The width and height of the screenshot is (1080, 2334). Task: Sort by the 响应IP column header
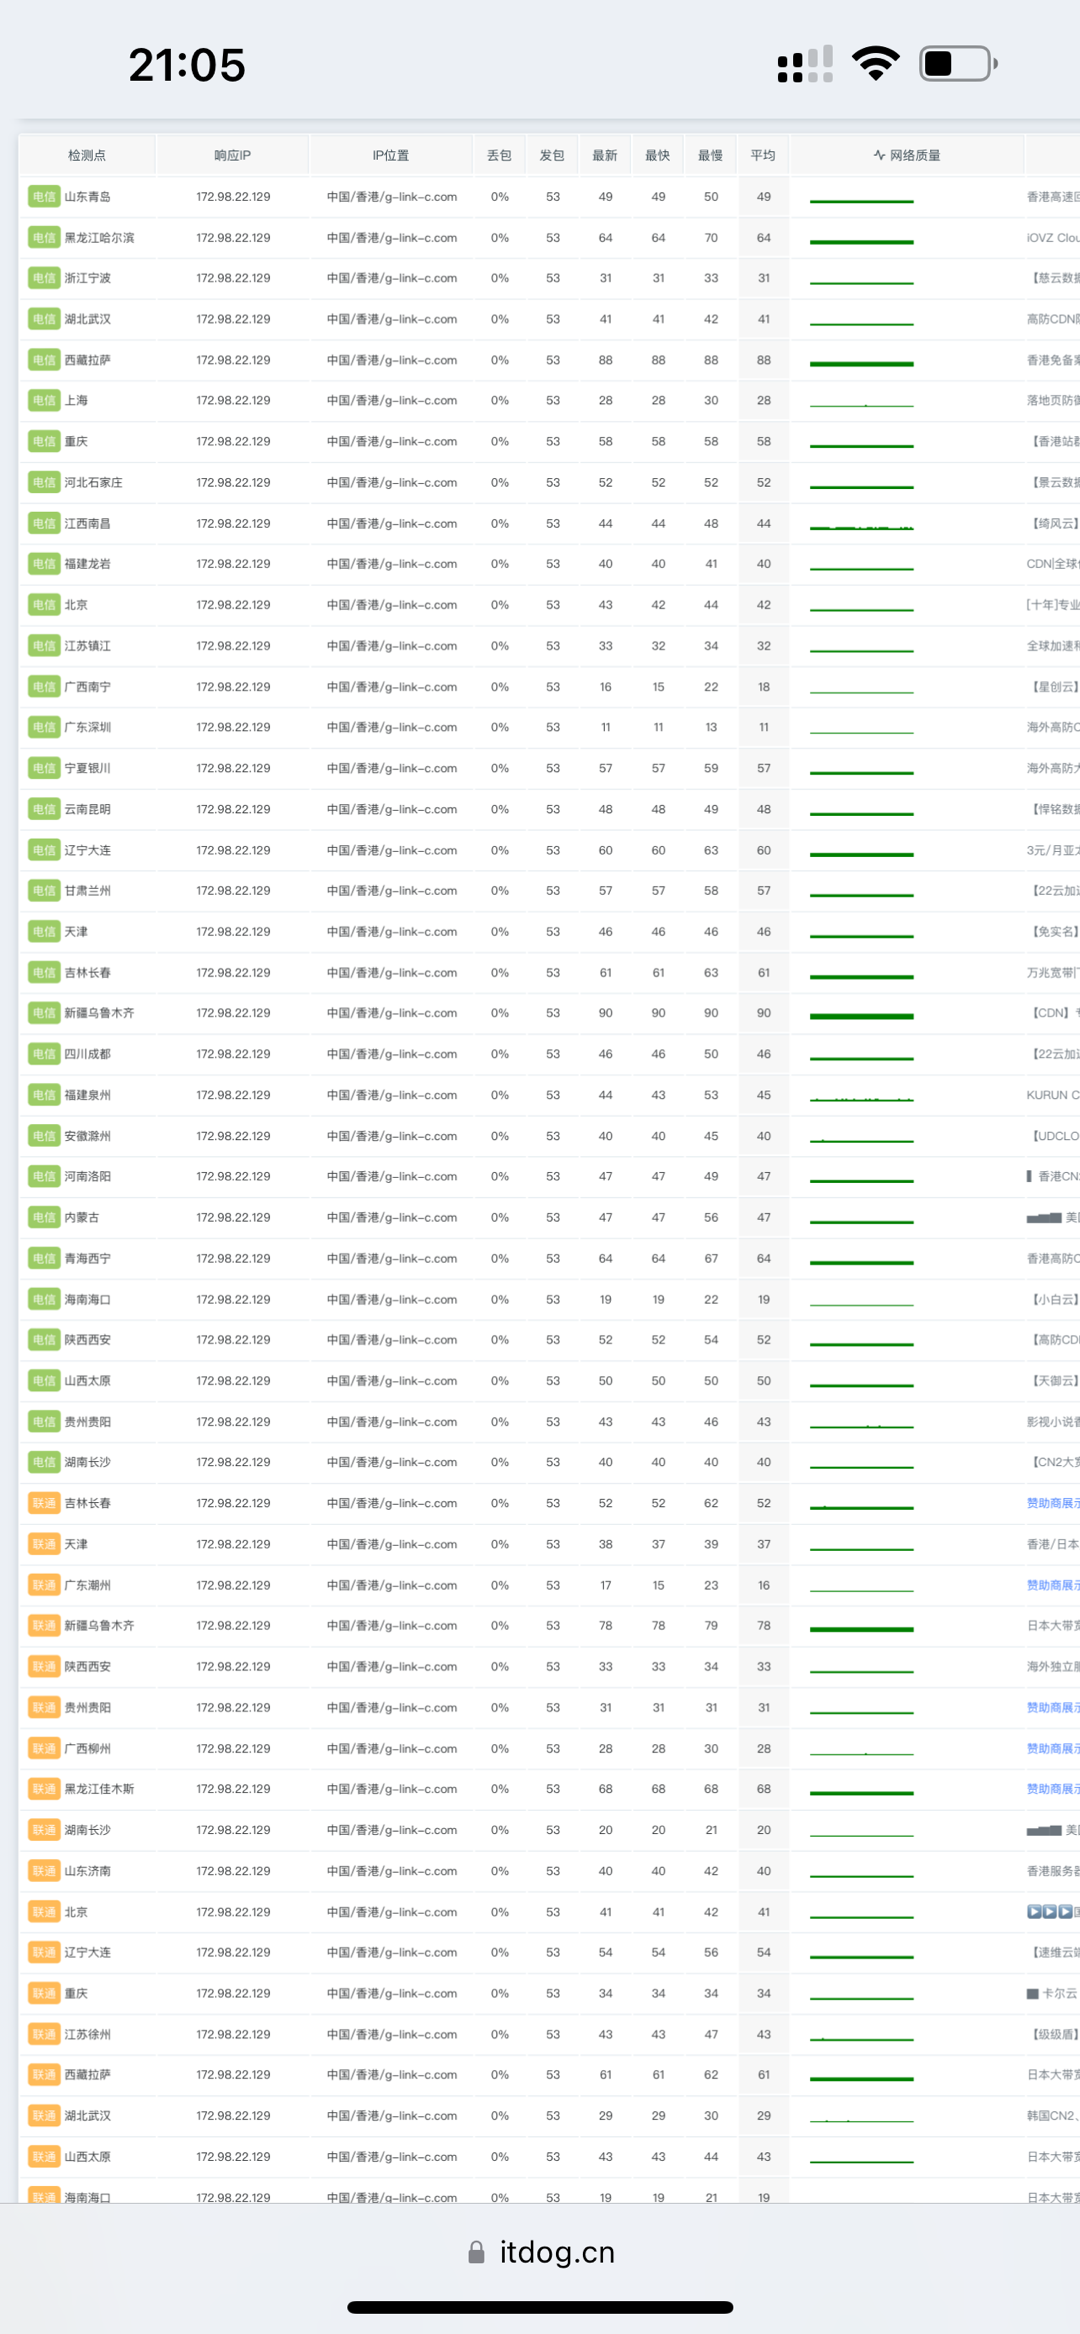pos(232,155)
